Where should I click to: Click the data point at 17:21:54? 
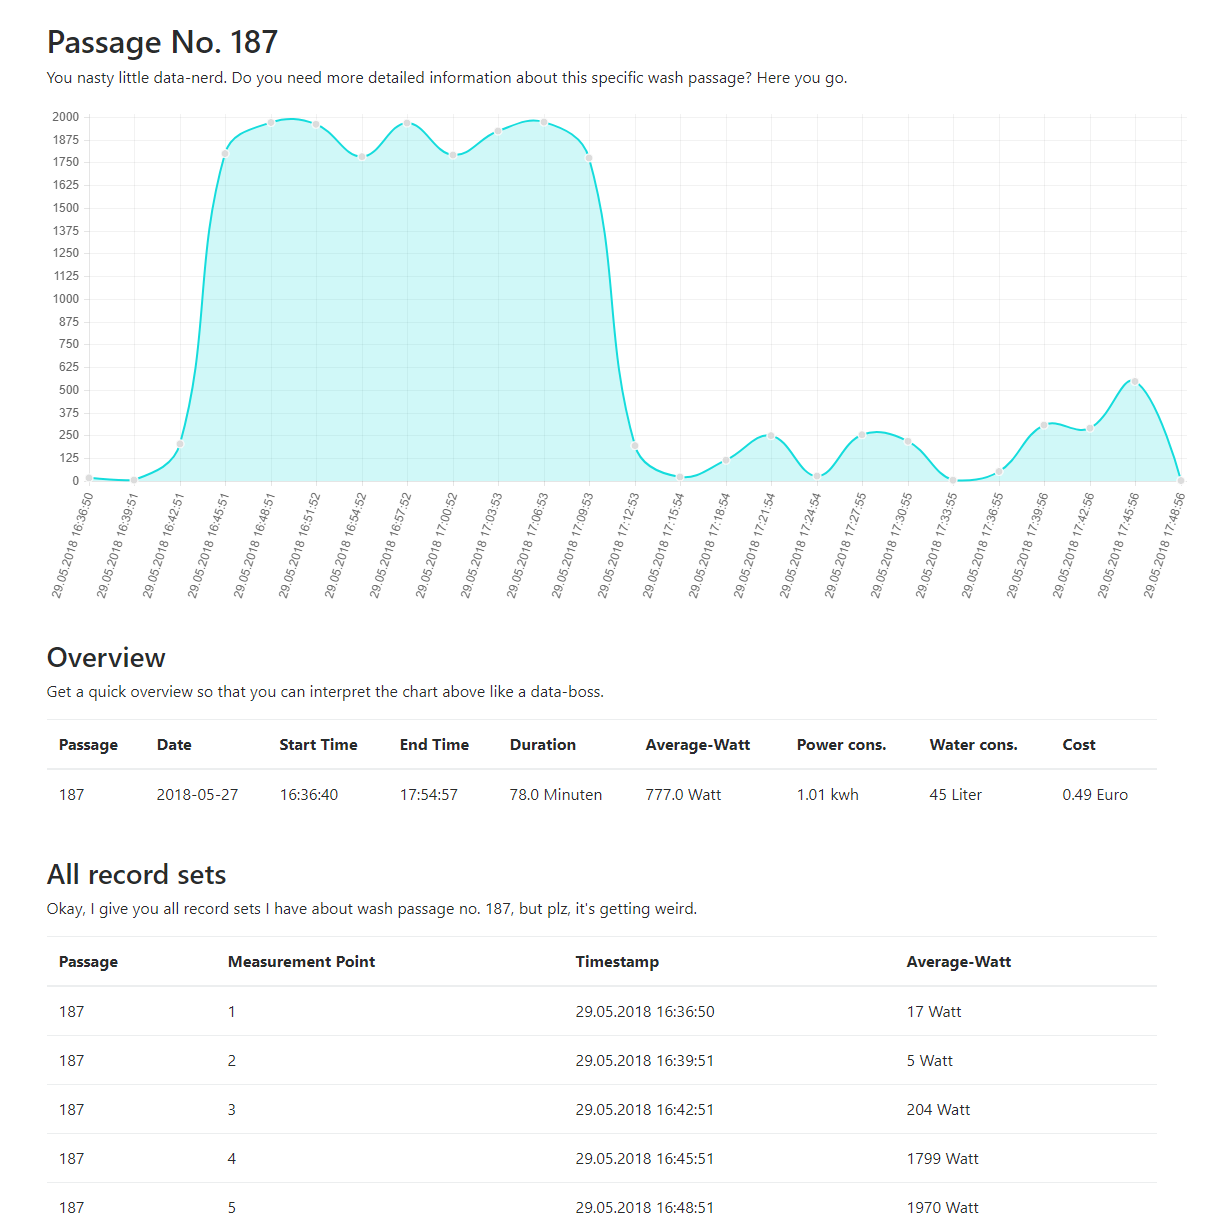[x=771, y=436]
